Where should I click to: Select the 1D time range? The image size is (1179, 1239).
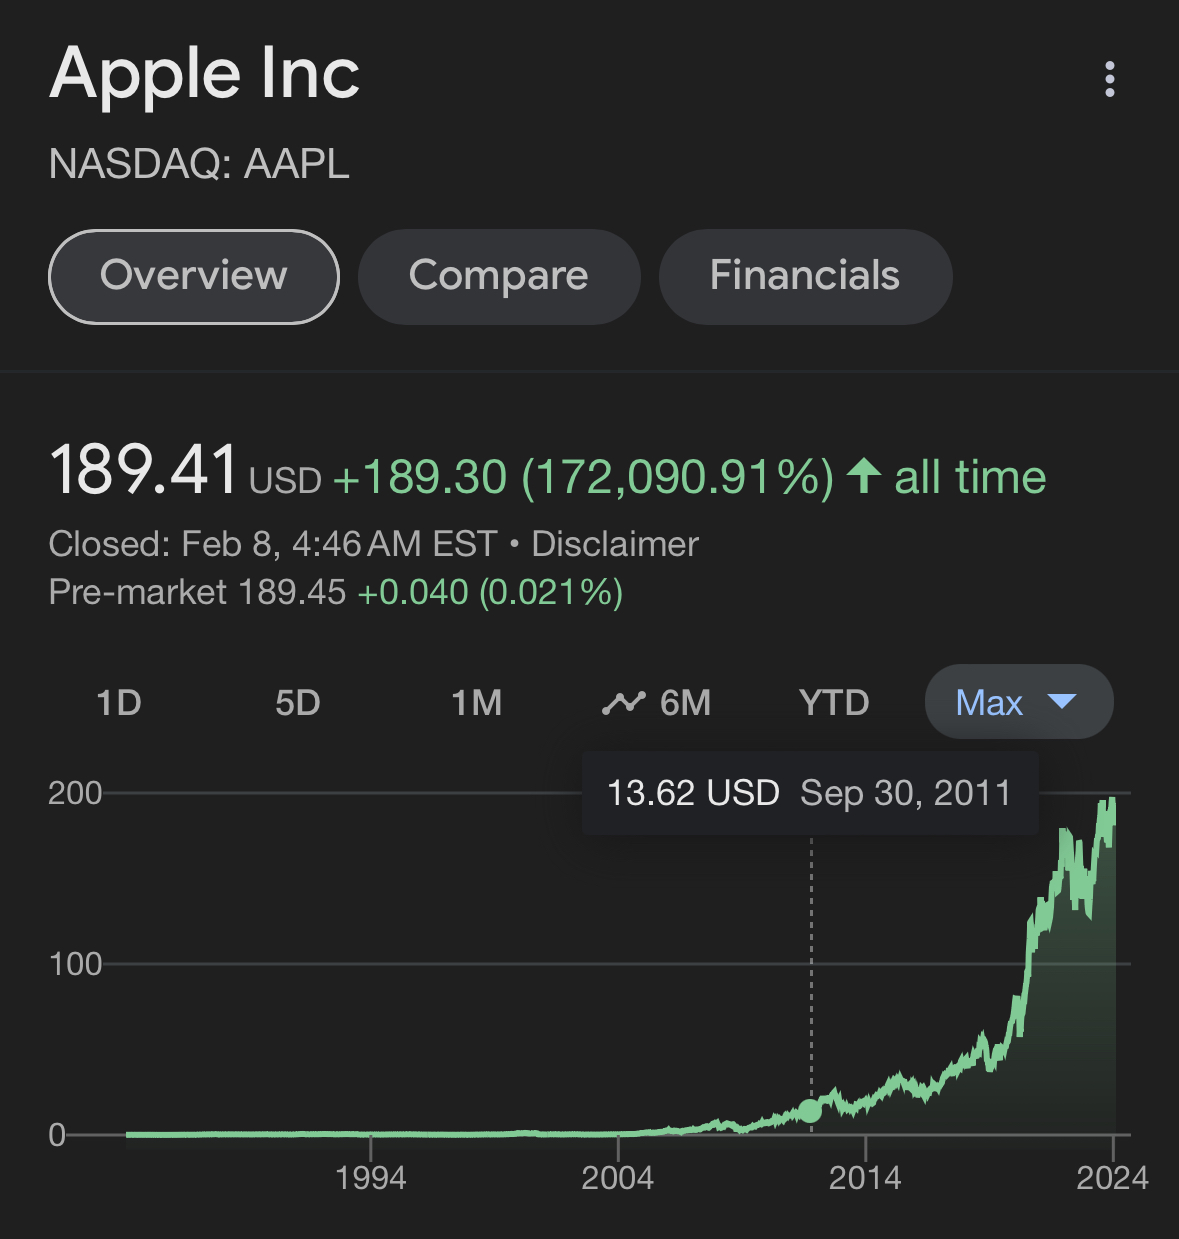click(x=119, y=703)
